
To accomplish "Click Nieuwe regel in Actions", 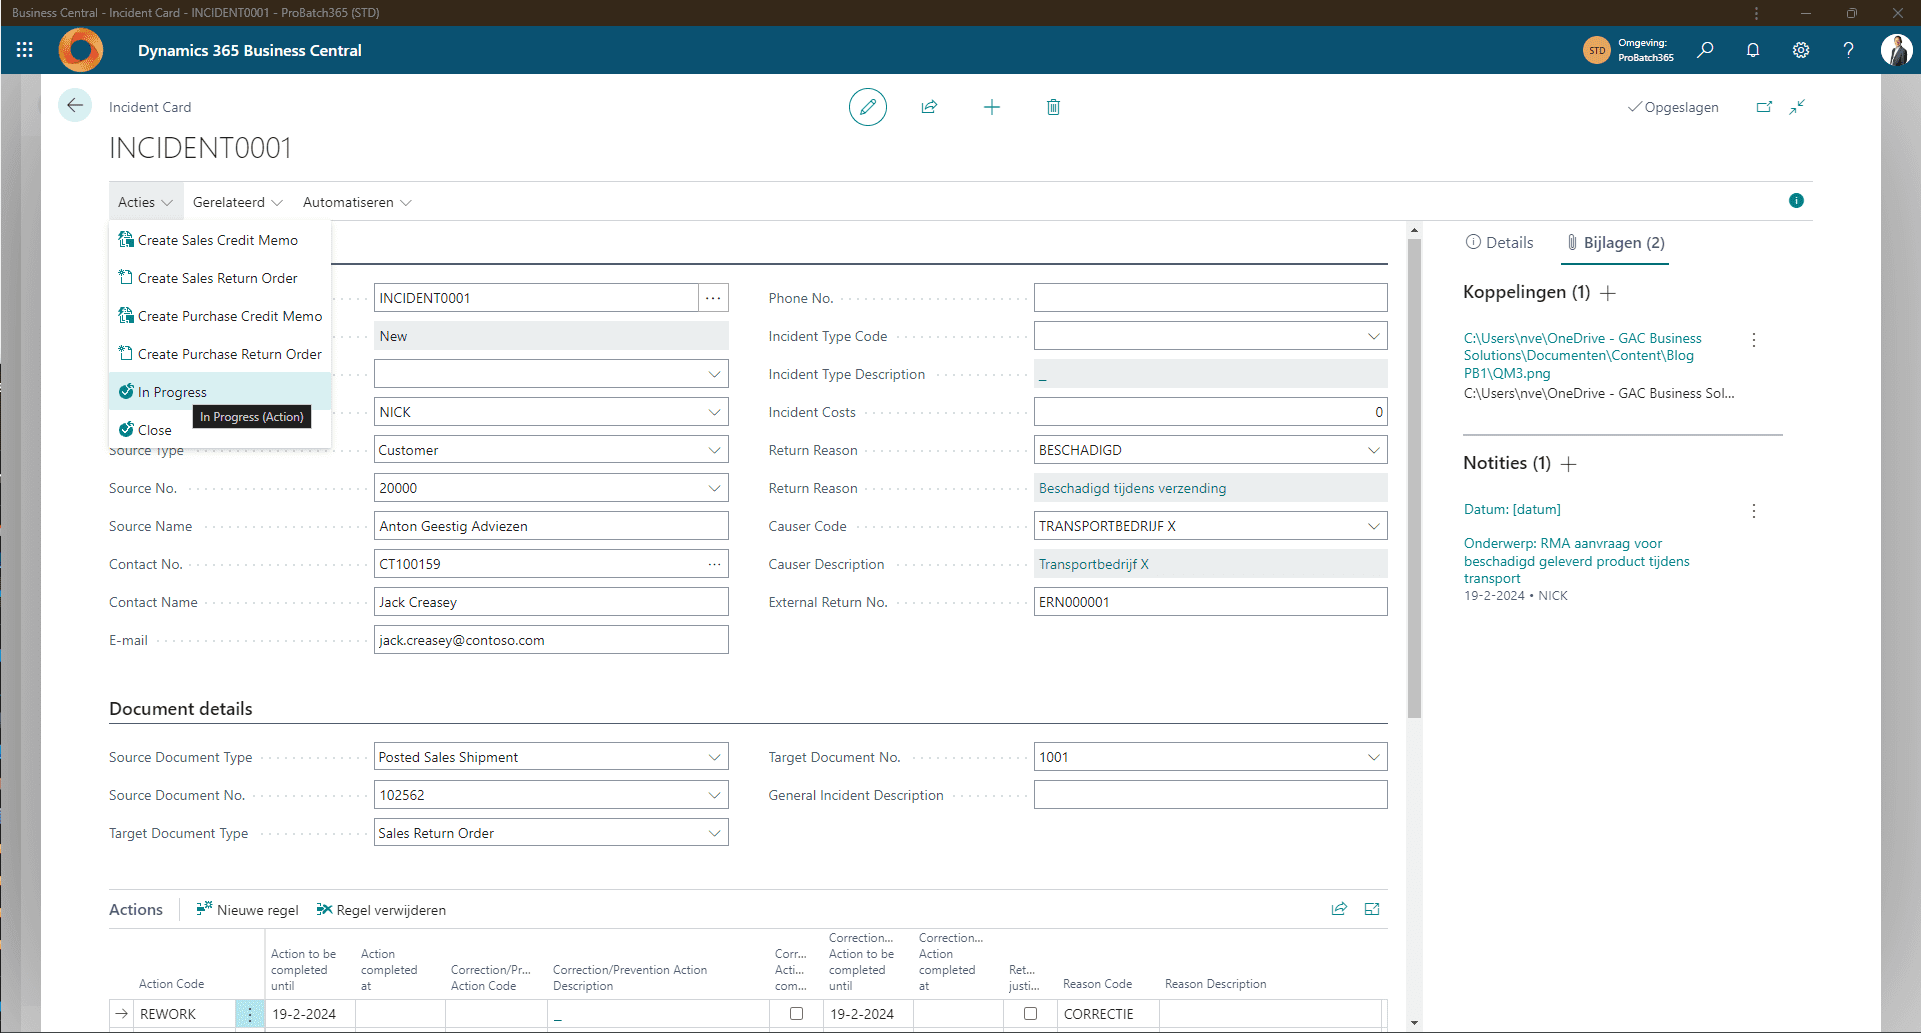I will tap(247, 910).
